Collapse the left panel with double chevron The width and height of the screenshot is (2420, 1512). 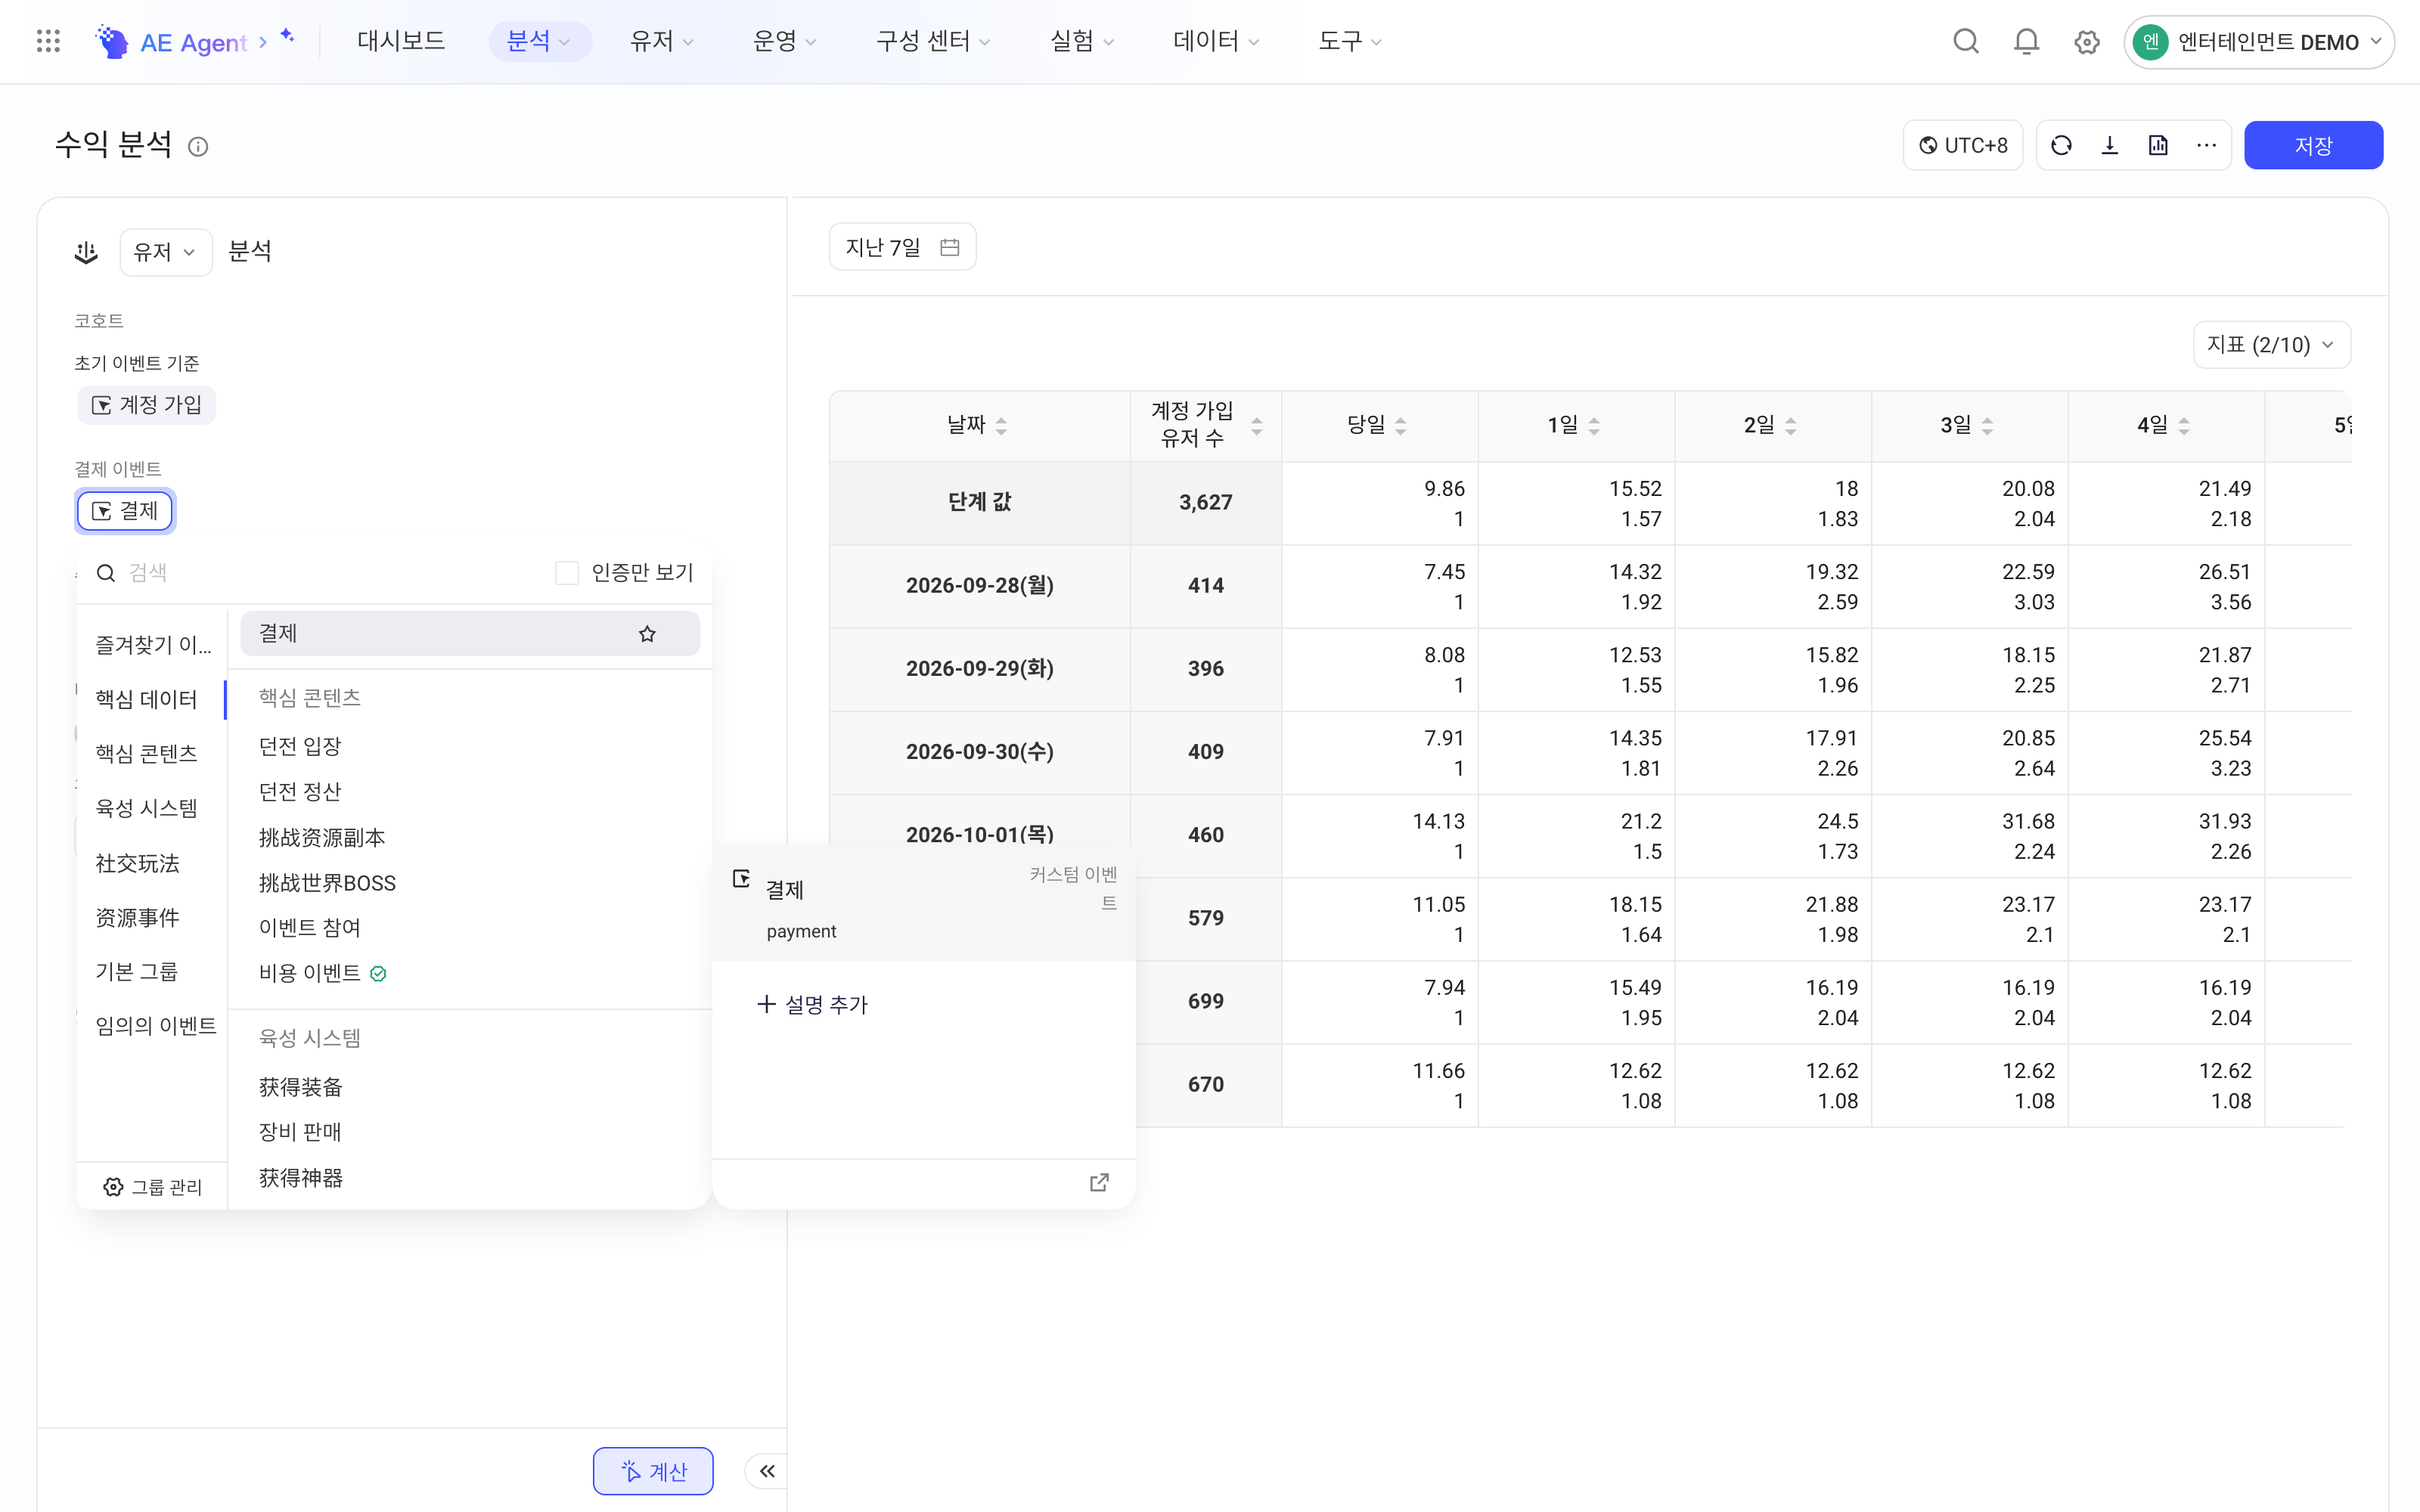click(767, 1471)
